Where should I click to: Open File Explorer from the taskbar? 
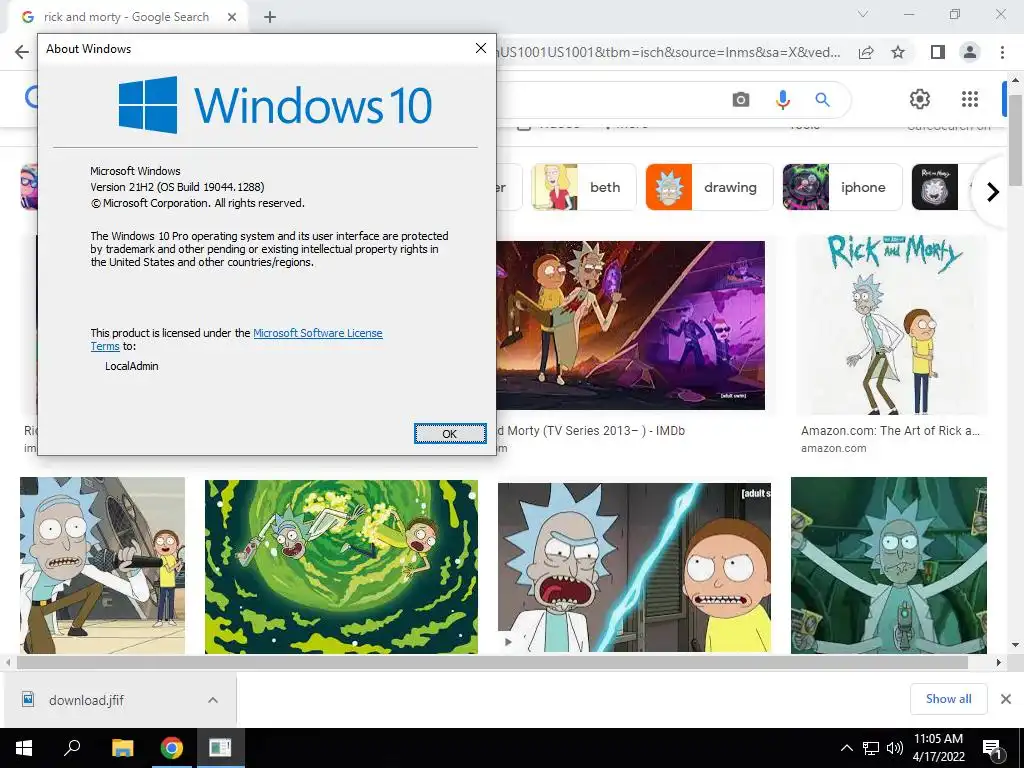123,748
